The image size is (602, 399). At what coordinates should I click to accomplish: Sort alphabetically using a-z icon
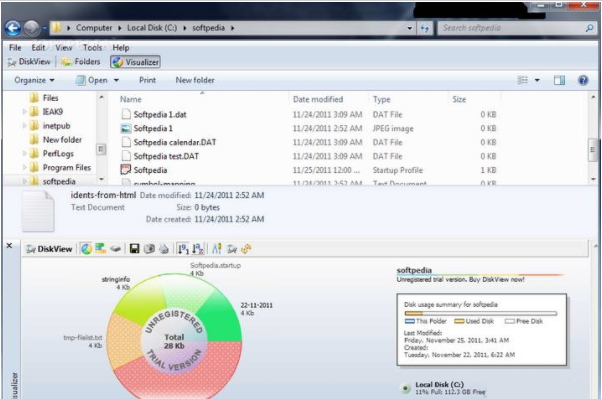click(198, 249)
